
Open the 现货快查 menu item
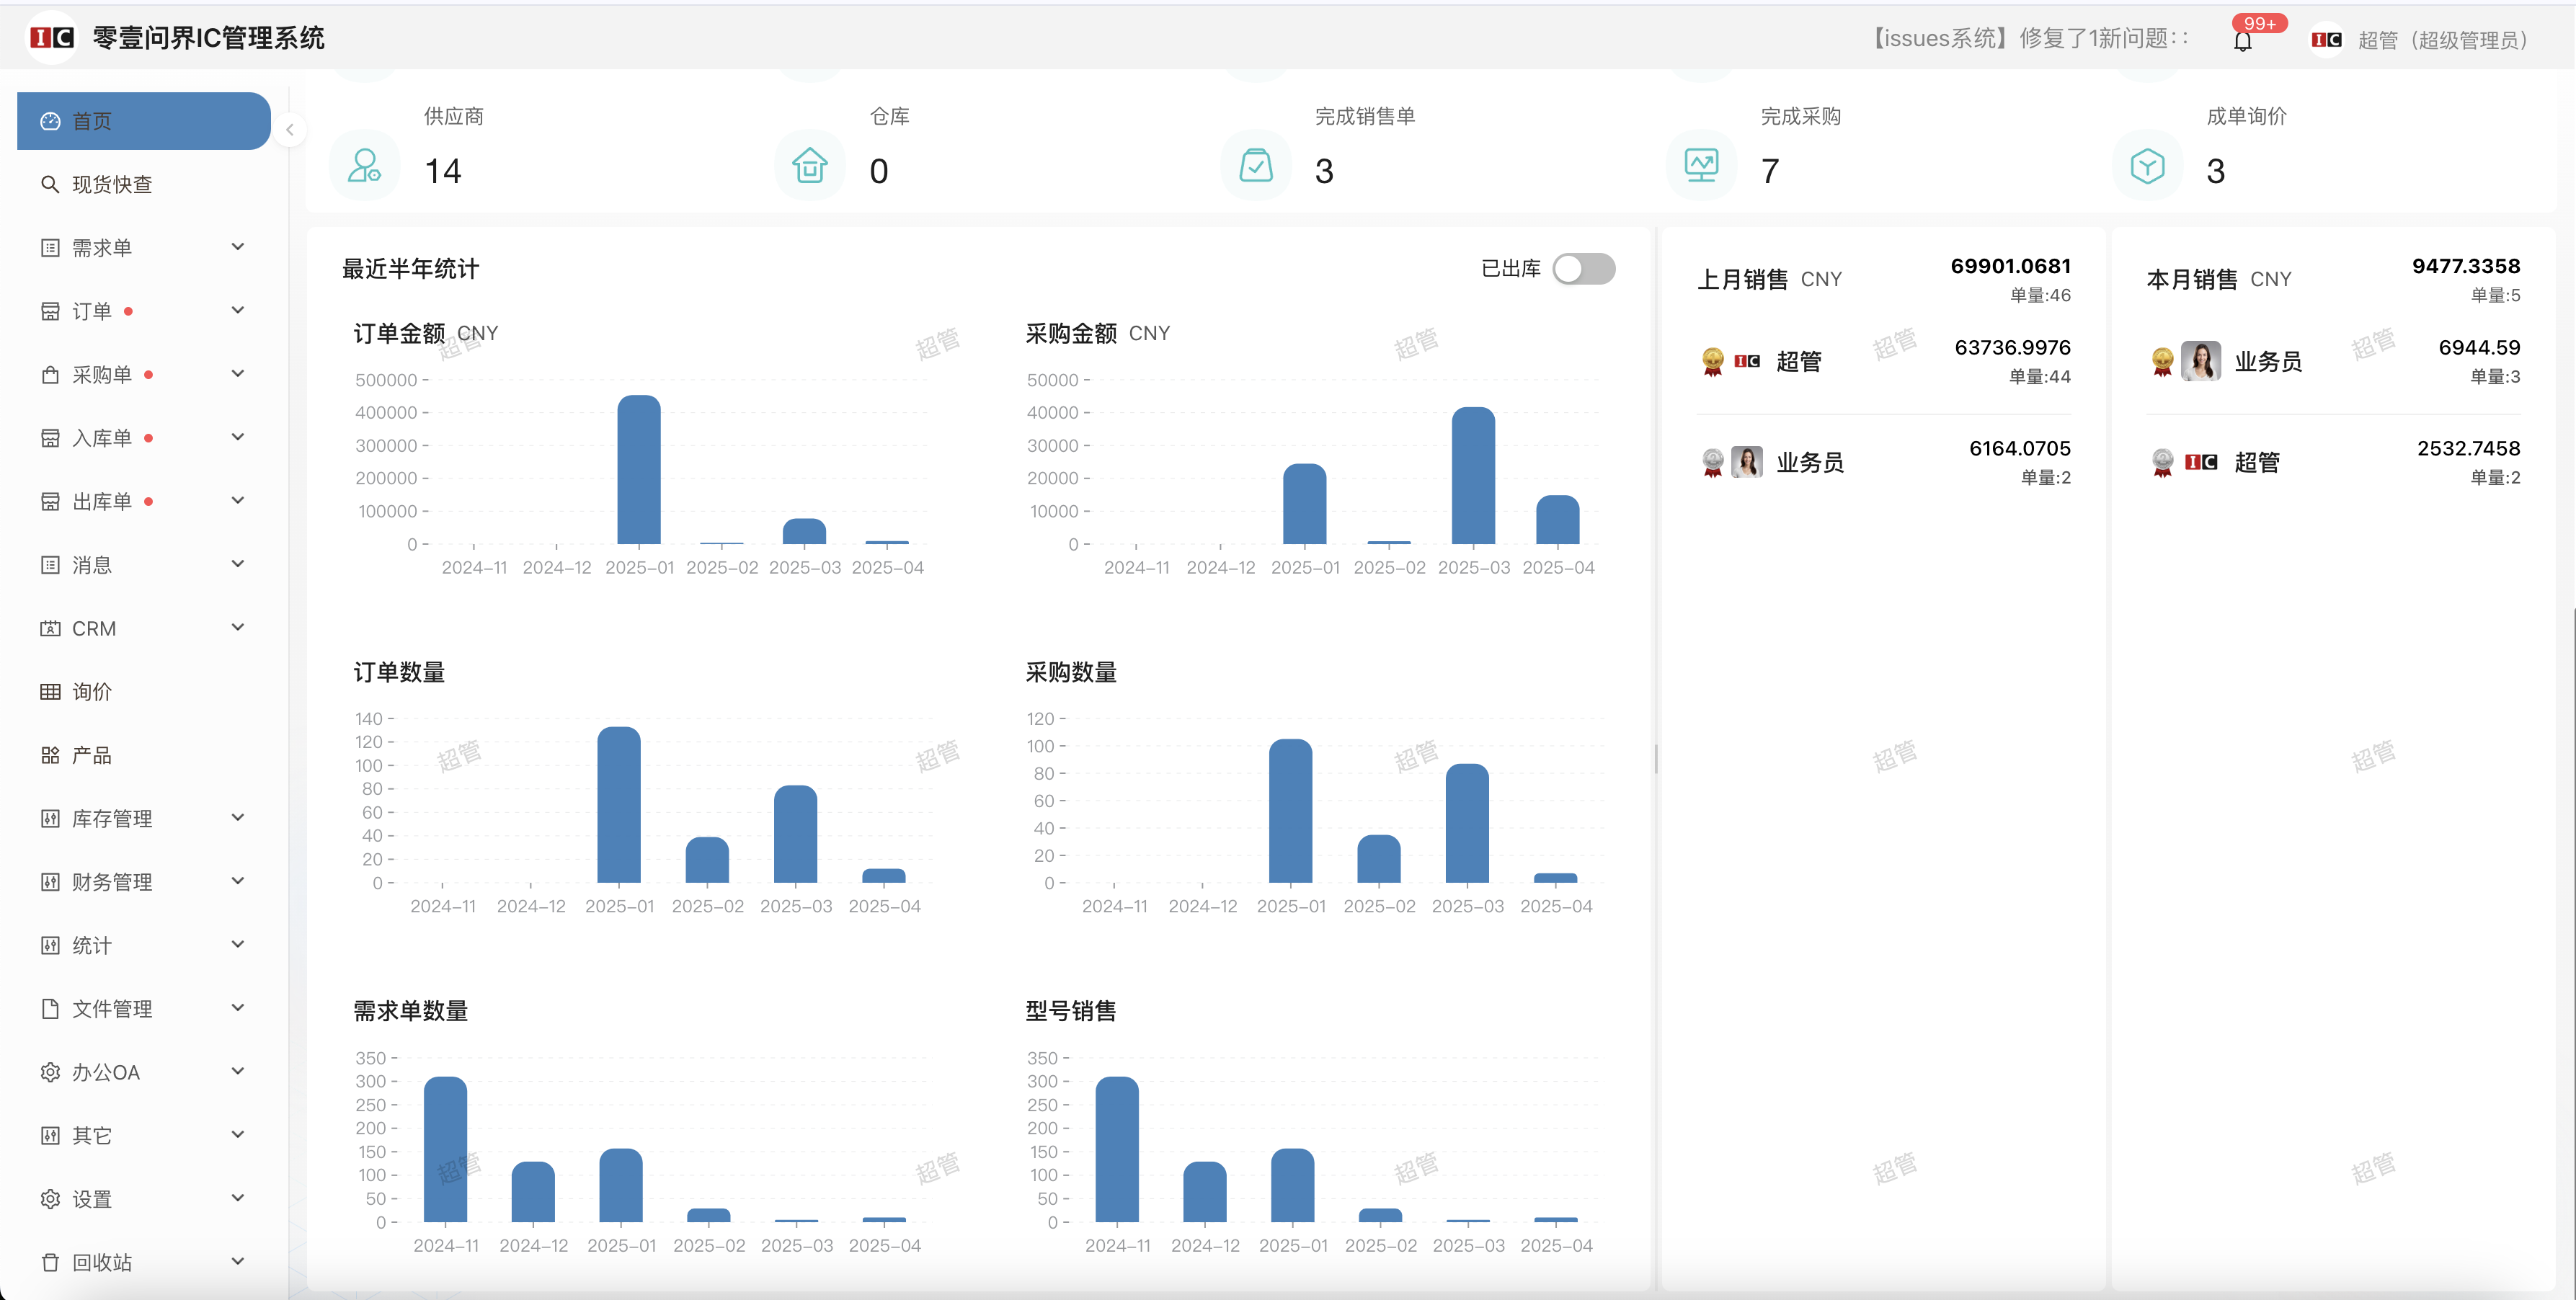(x=112, y=184)
